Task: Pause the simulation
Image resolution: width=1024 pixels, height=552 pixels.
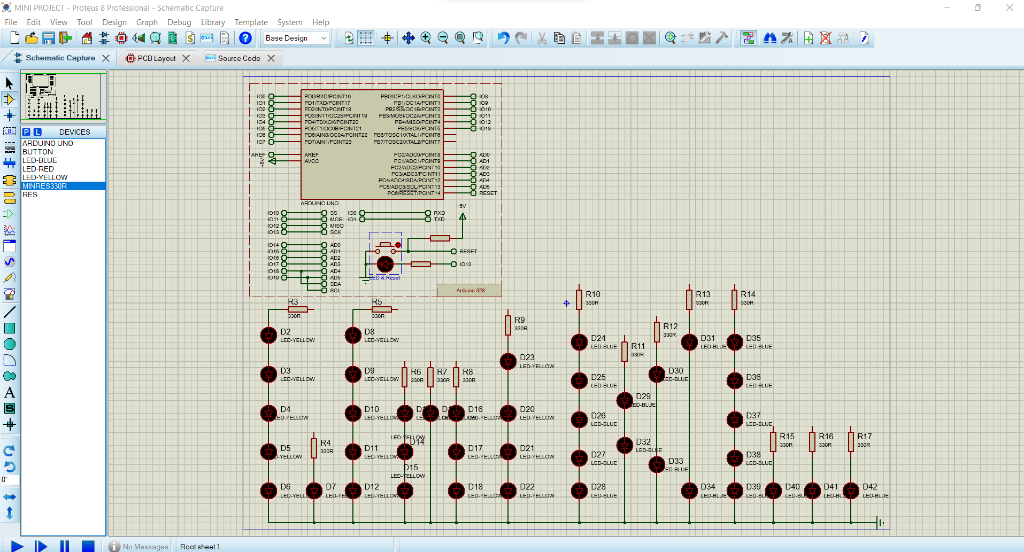Action: [64, 546]
